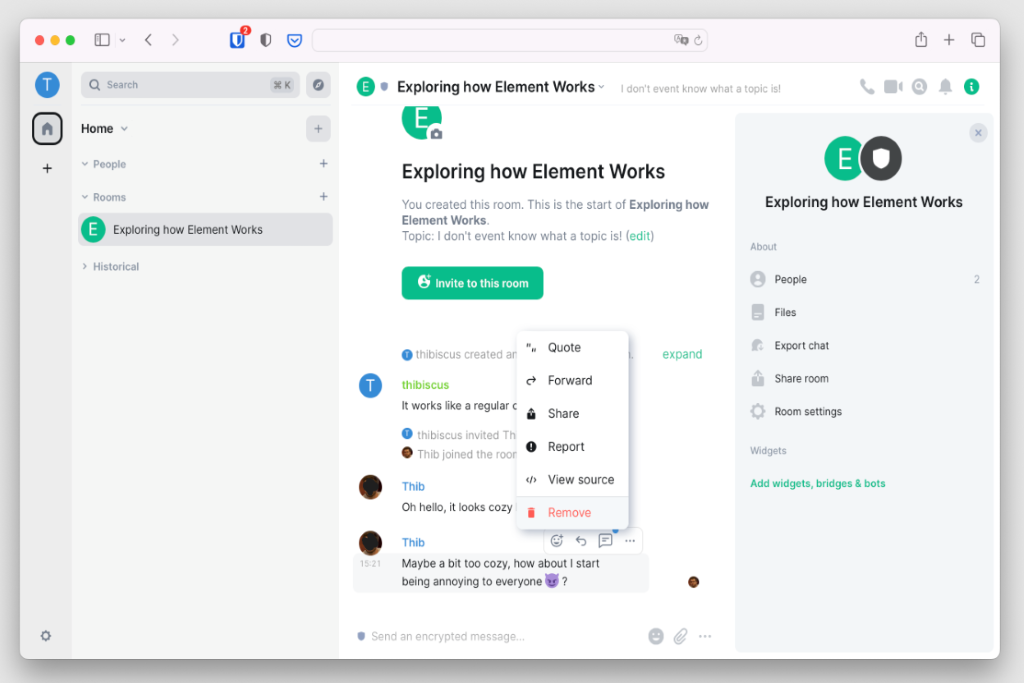1024x683 pixels.
Task: Toggle room info panel green icon
Action: point(972,87)
